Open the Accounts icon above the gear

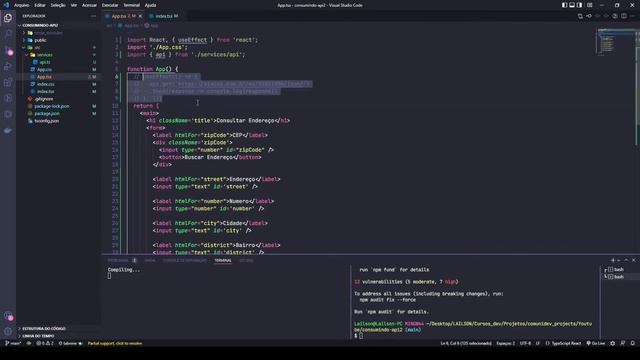point(8,316)
